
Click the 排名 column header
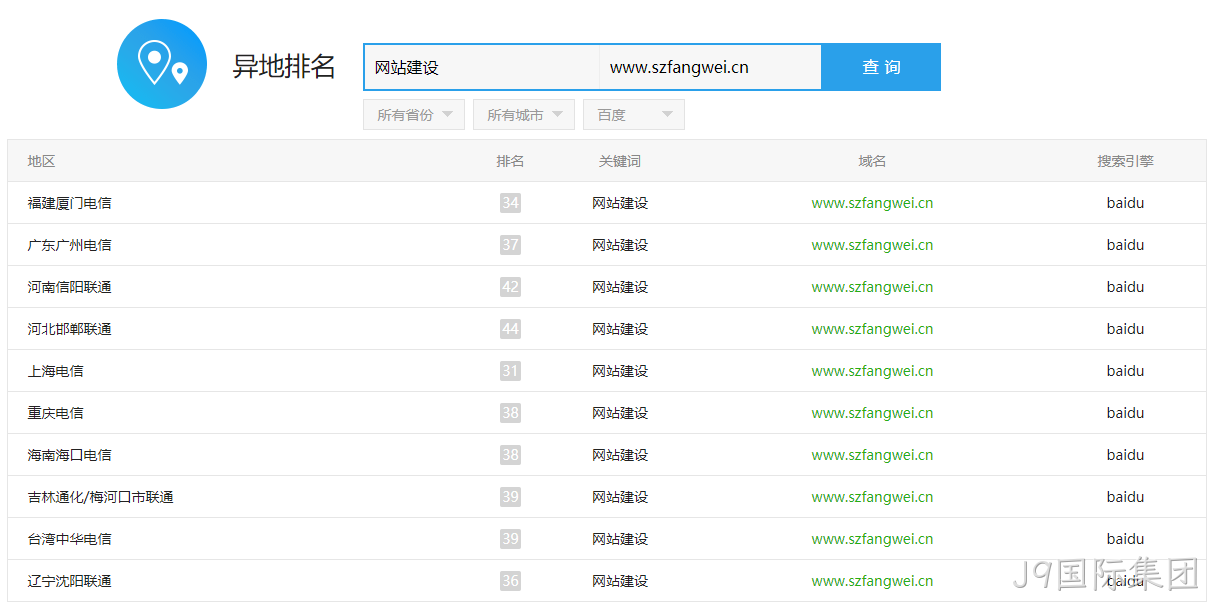point(510,161)
